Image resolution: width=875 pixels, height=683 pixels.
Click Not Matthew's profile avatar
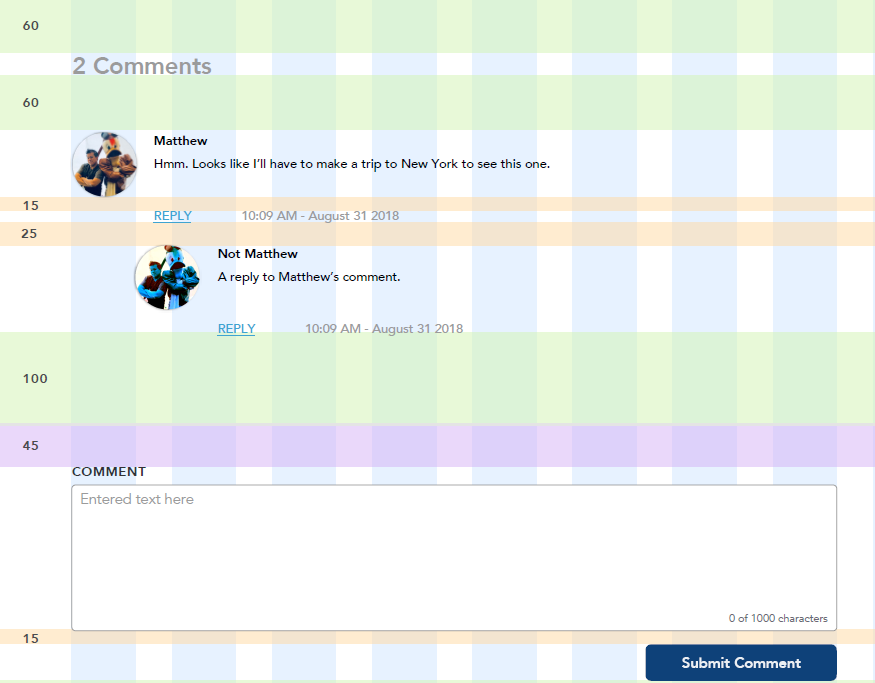(167, 277)
